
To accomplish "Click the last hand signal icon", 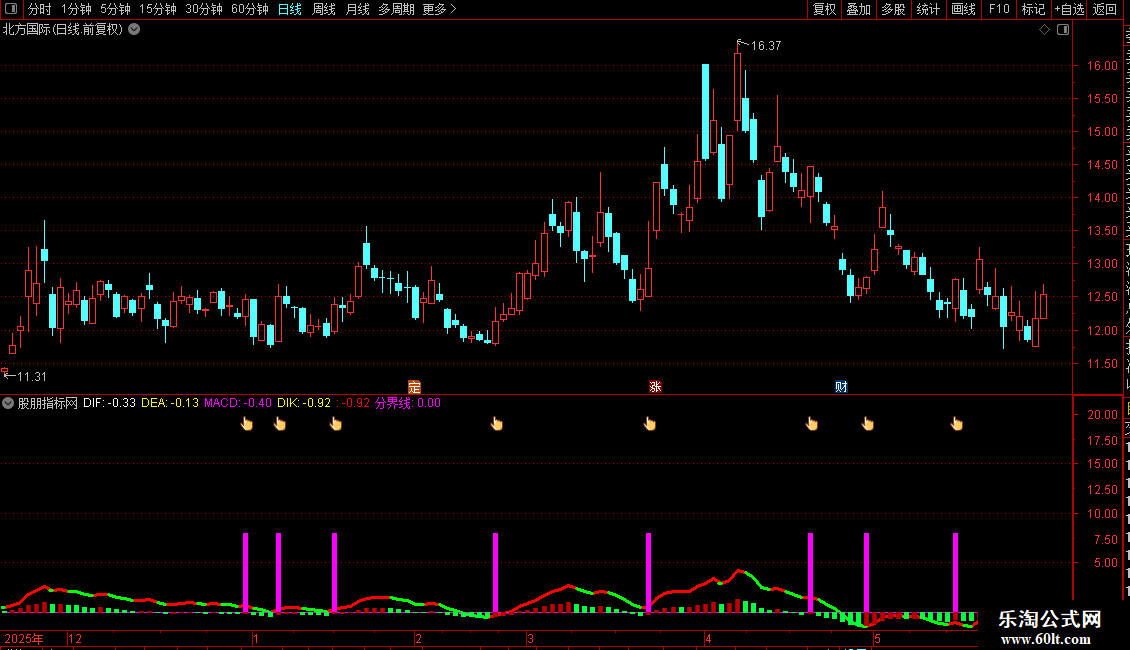I will coord(956,424).
